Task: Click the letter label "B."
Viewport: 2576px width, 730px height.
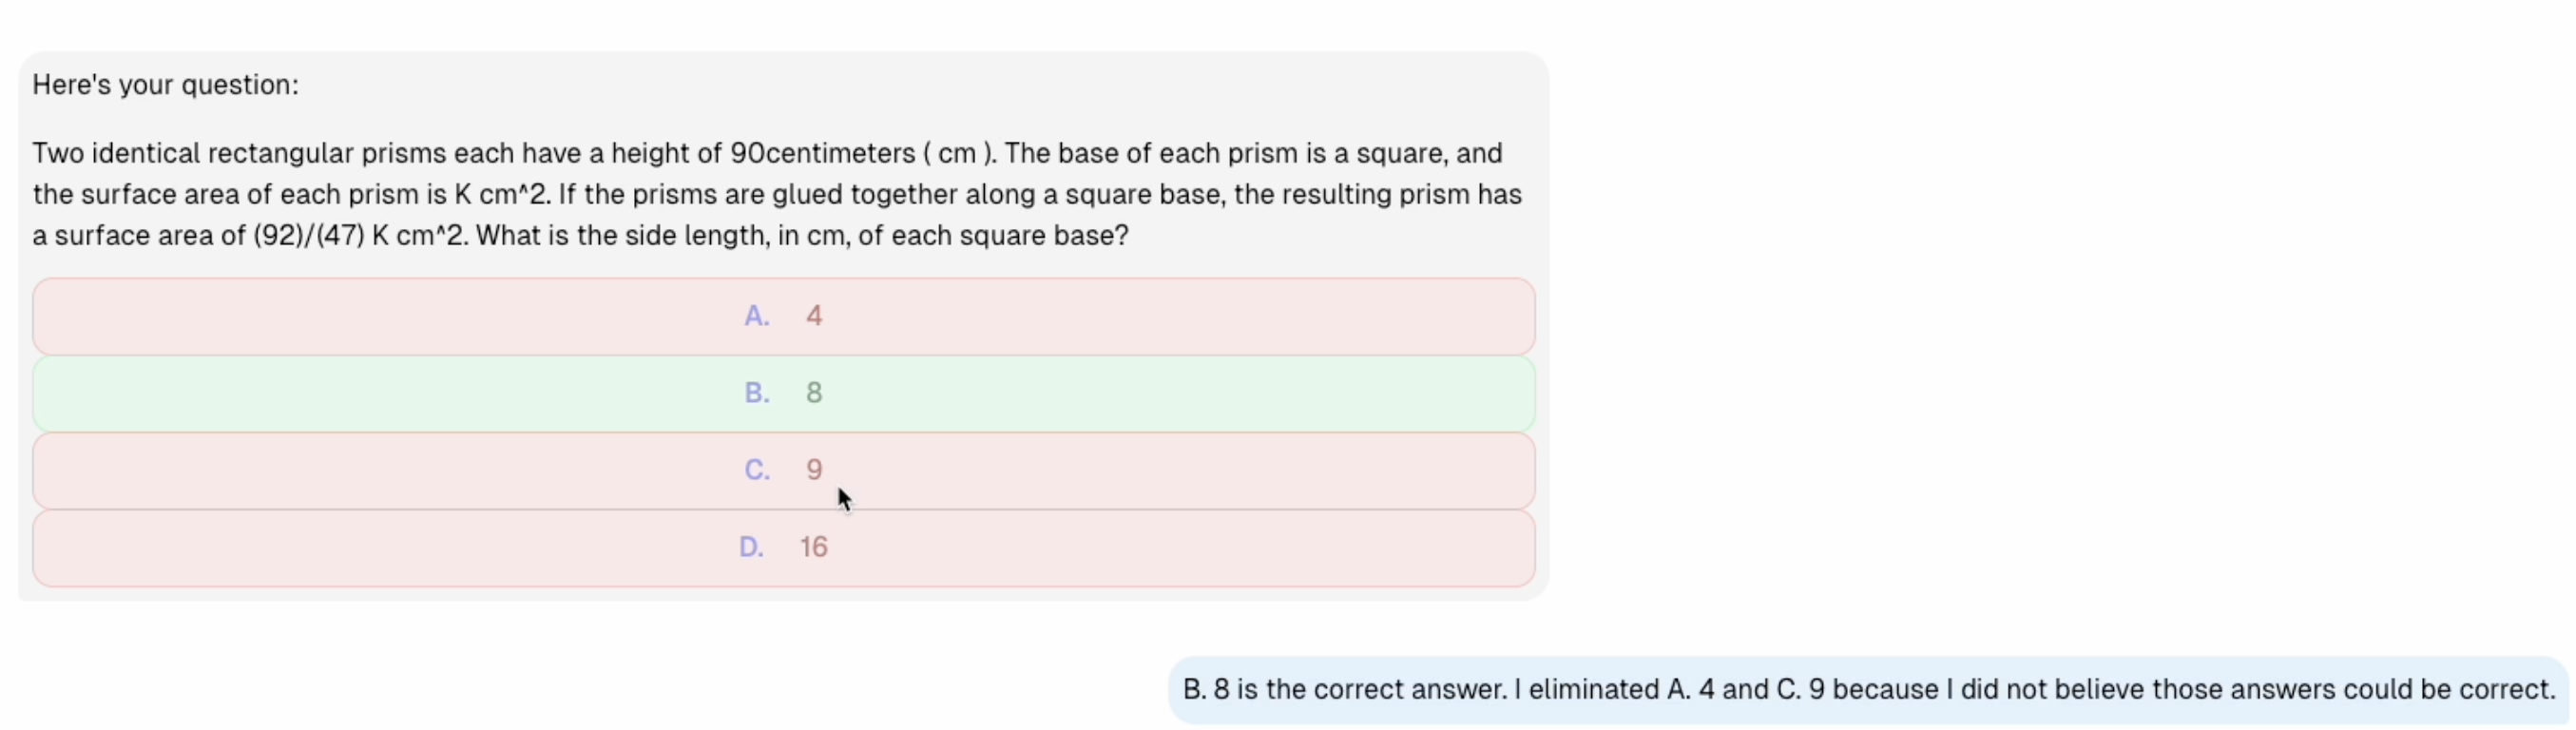Action: 757,393
